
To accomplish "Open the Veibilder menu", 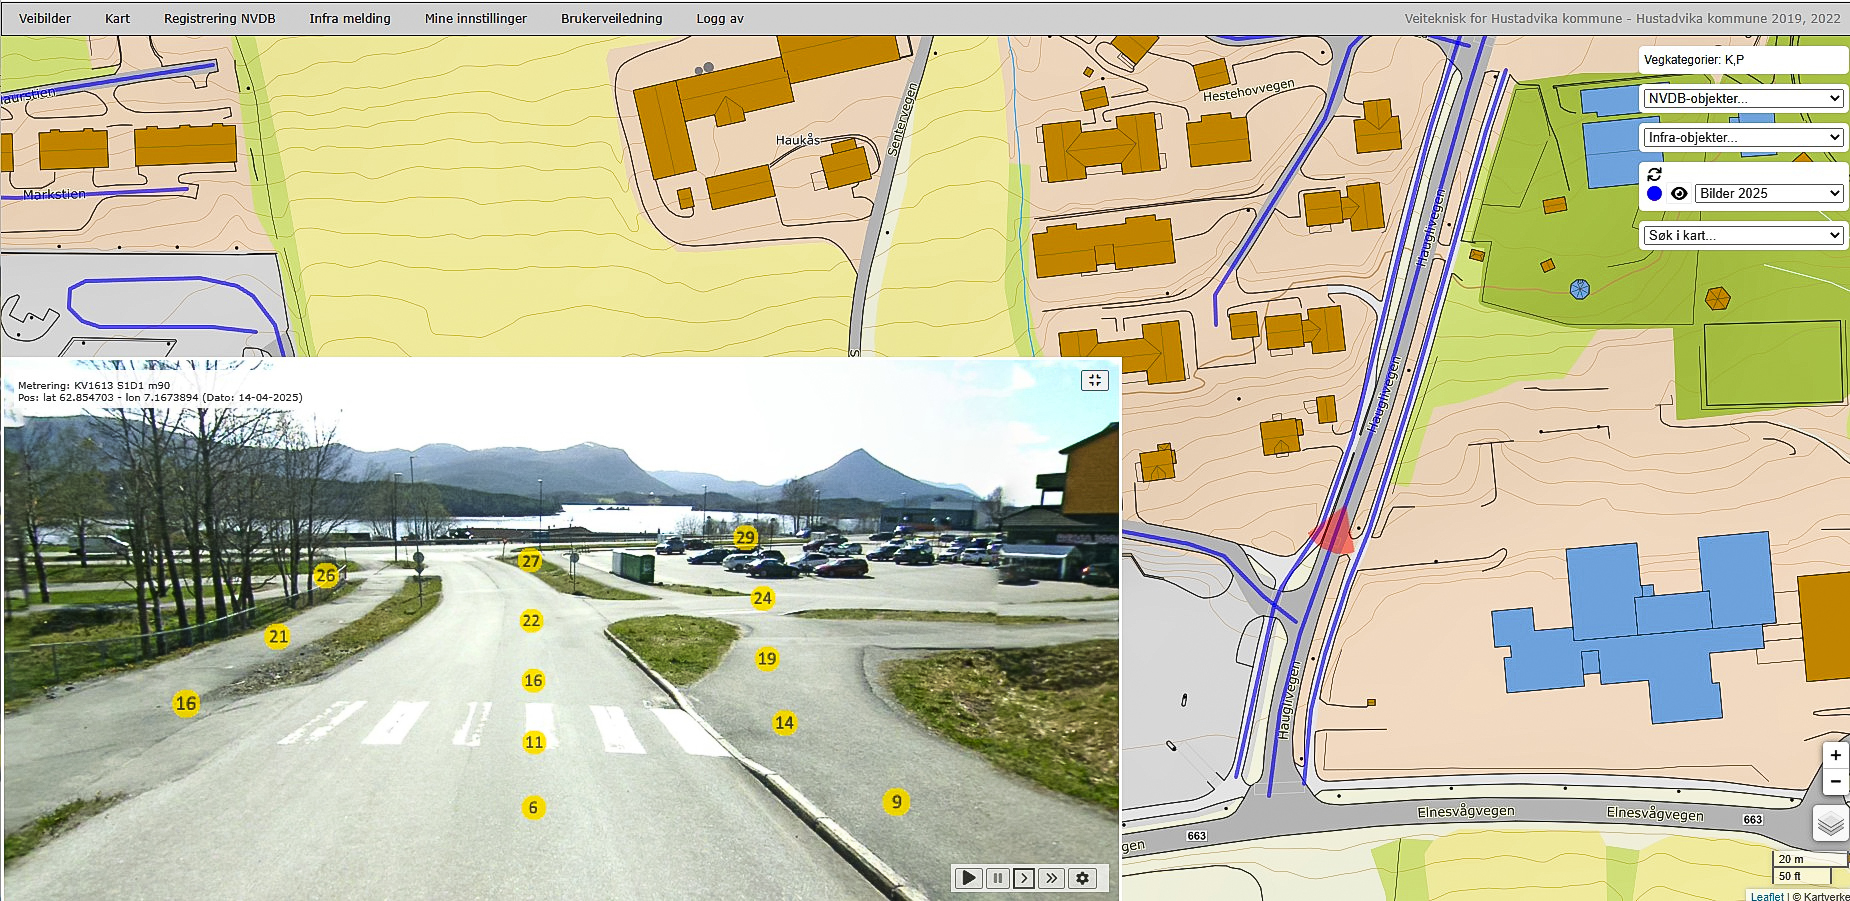I will (45, 18).
